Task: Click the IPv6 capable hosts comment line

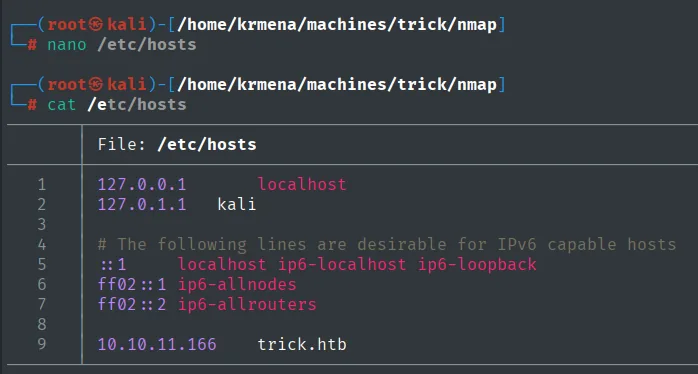Action: tap(387, 244)
